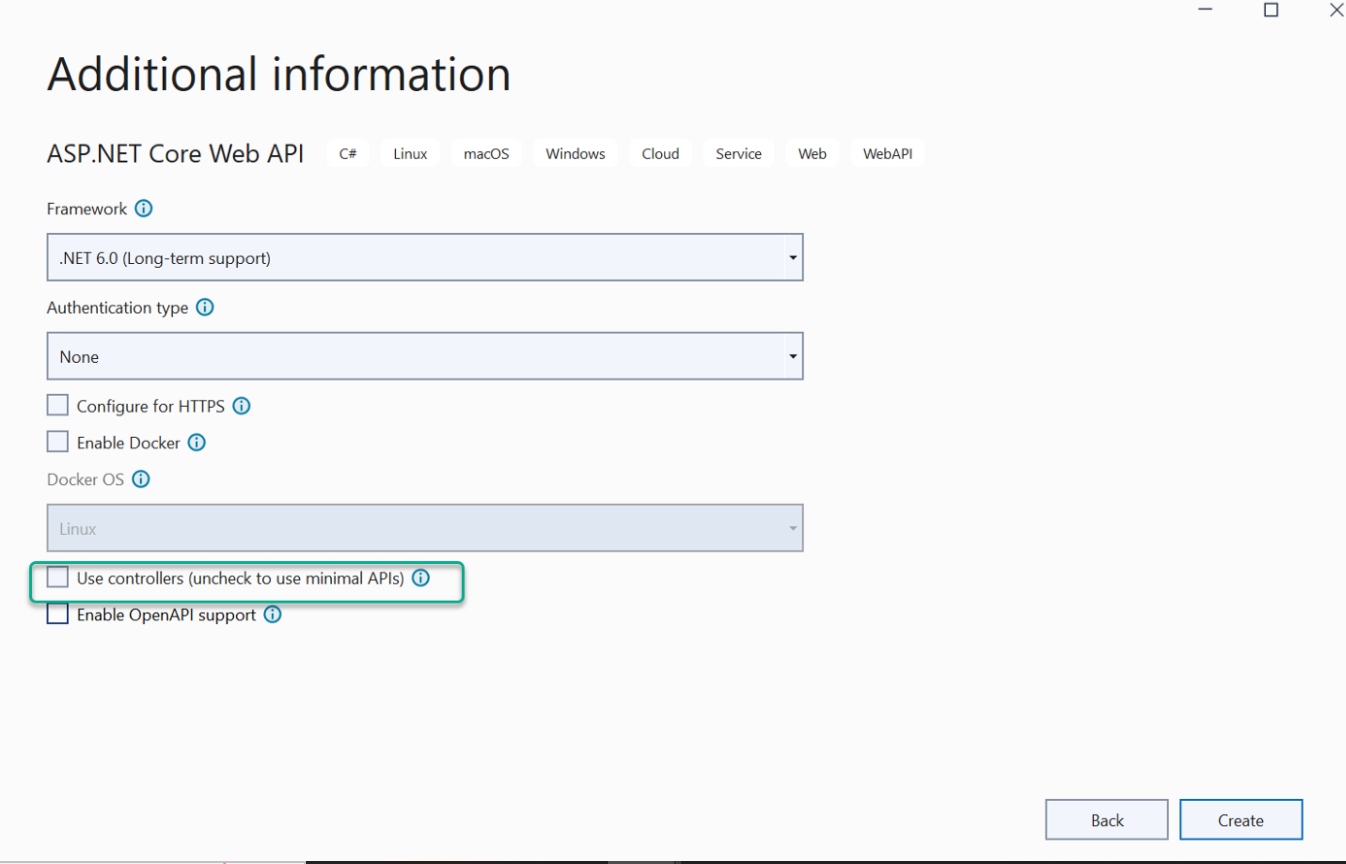Image resolution: width=1346 pixels, height=864 pixels.
Task: Check the Enable Docker checkbox
Action: 58,442
